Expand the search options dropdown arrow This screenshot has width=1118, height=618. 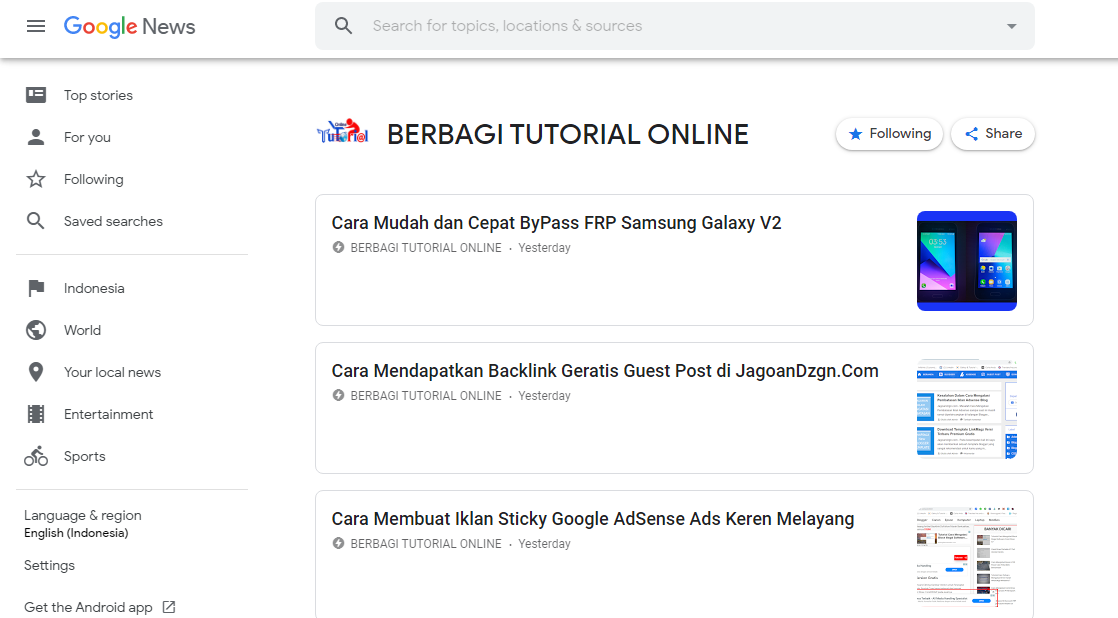pos(1011,27)
